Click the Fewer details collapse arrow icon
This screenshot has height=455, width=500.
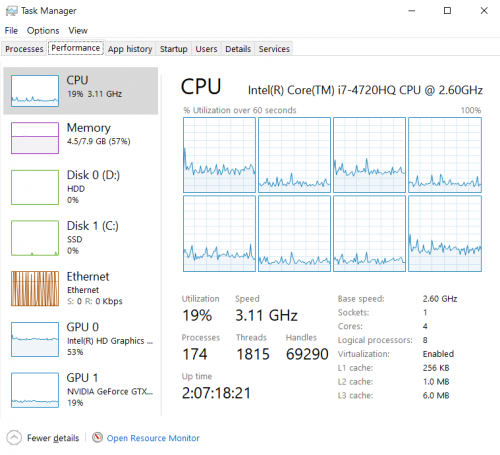tap(14, 438)
